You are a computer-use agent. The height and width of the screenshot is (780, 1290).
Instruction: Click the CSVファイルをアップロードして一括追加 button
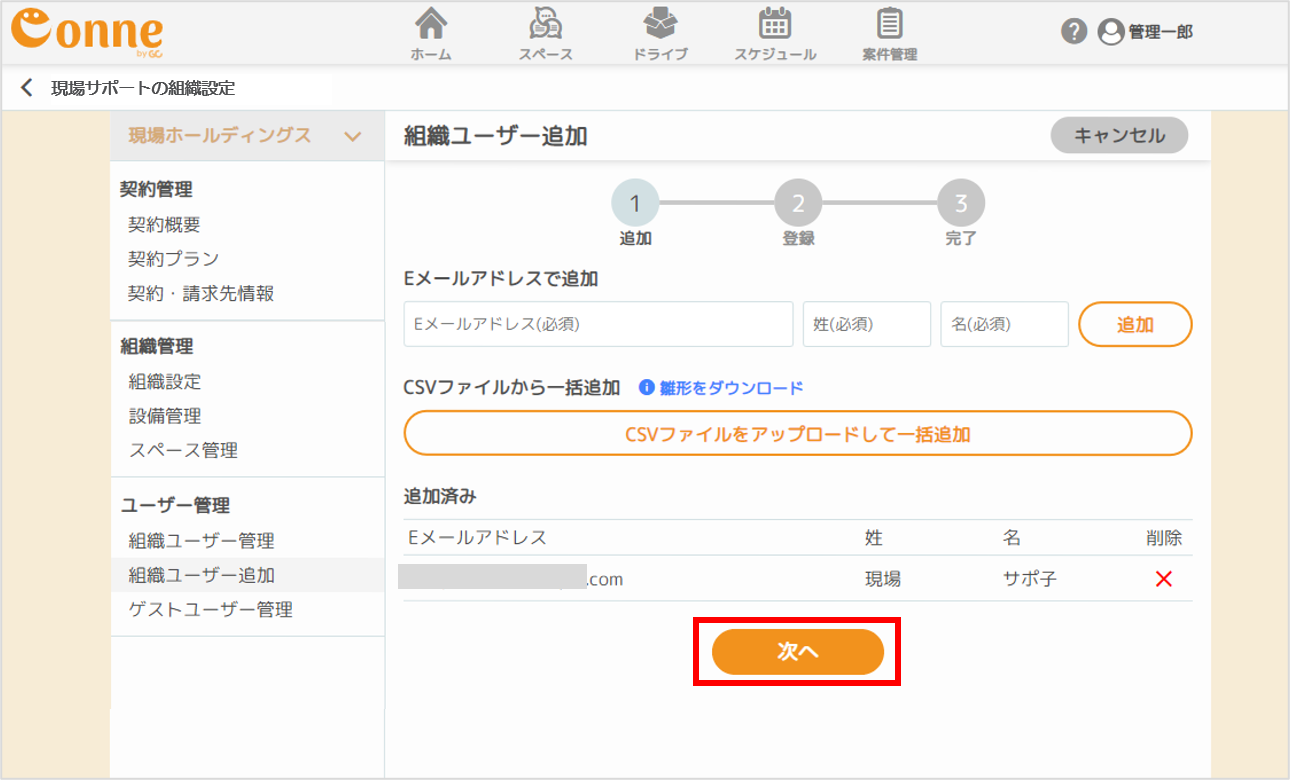(798, 434)
